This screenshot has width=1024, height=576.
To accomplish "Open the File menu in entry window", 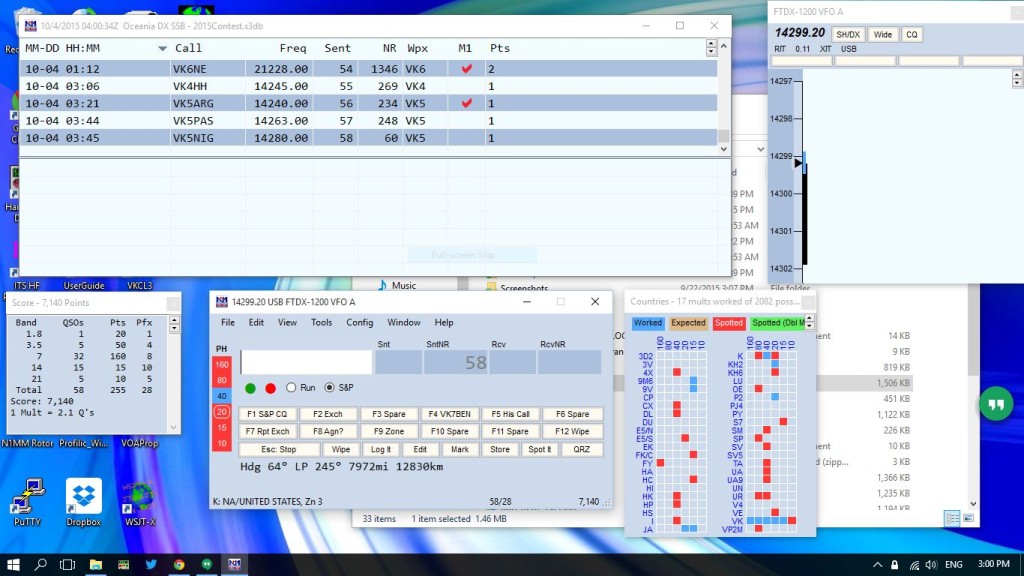I will pyautogui.click(x=228, y=323).
